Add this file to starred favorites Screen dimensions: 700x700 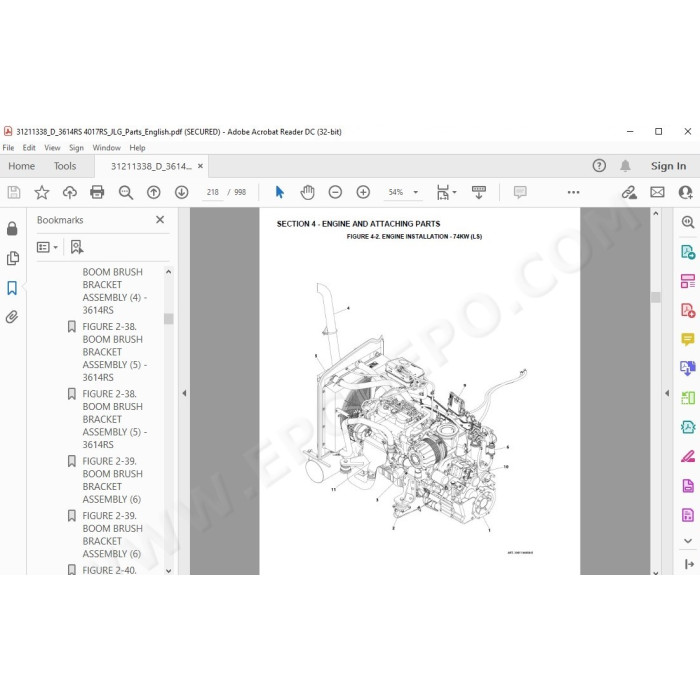[x=42, y=192]
